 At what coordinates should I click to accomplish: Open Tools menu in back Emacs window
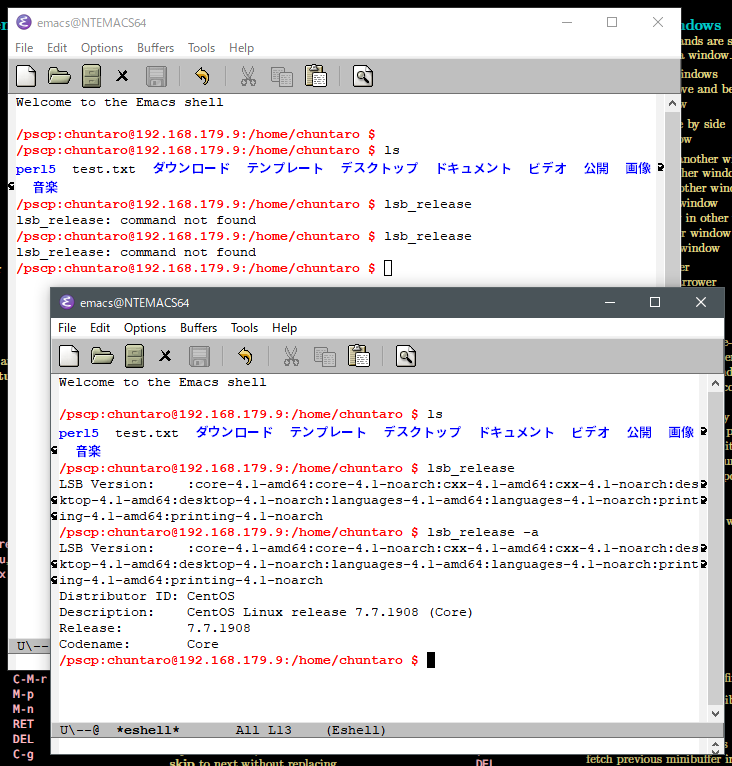[201, 48]
